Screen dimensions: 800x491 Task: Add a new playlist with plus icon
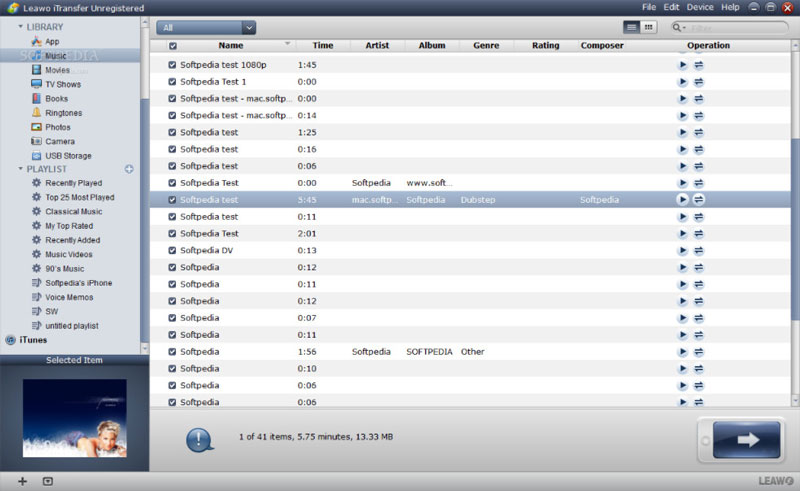click(129, 169)
